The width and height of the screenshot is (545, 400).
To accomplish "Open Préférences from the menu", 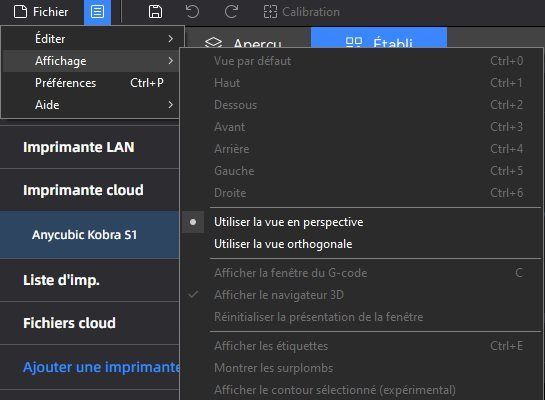I will tap(91, 83).
